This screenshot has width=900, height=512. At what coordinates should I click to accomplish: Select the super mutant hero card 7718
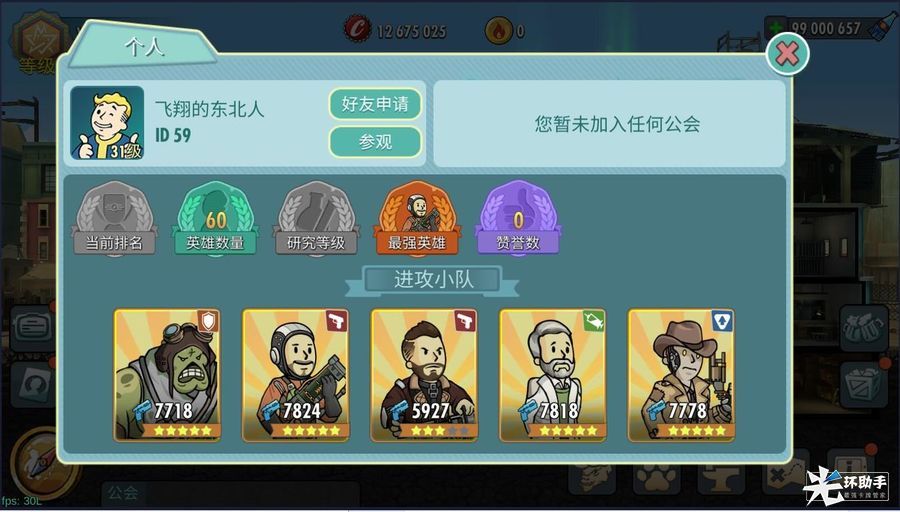167,375
